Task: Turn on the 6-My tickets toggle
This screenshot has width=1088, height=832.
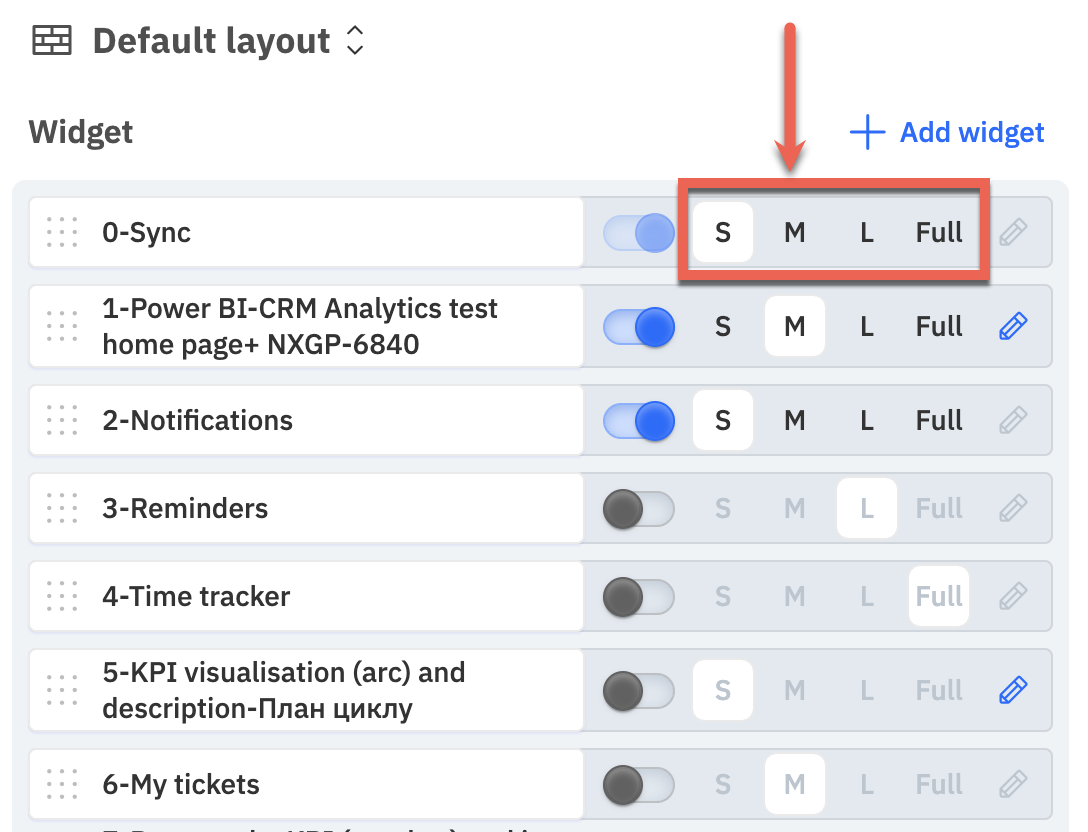Action: pos(639,785)
